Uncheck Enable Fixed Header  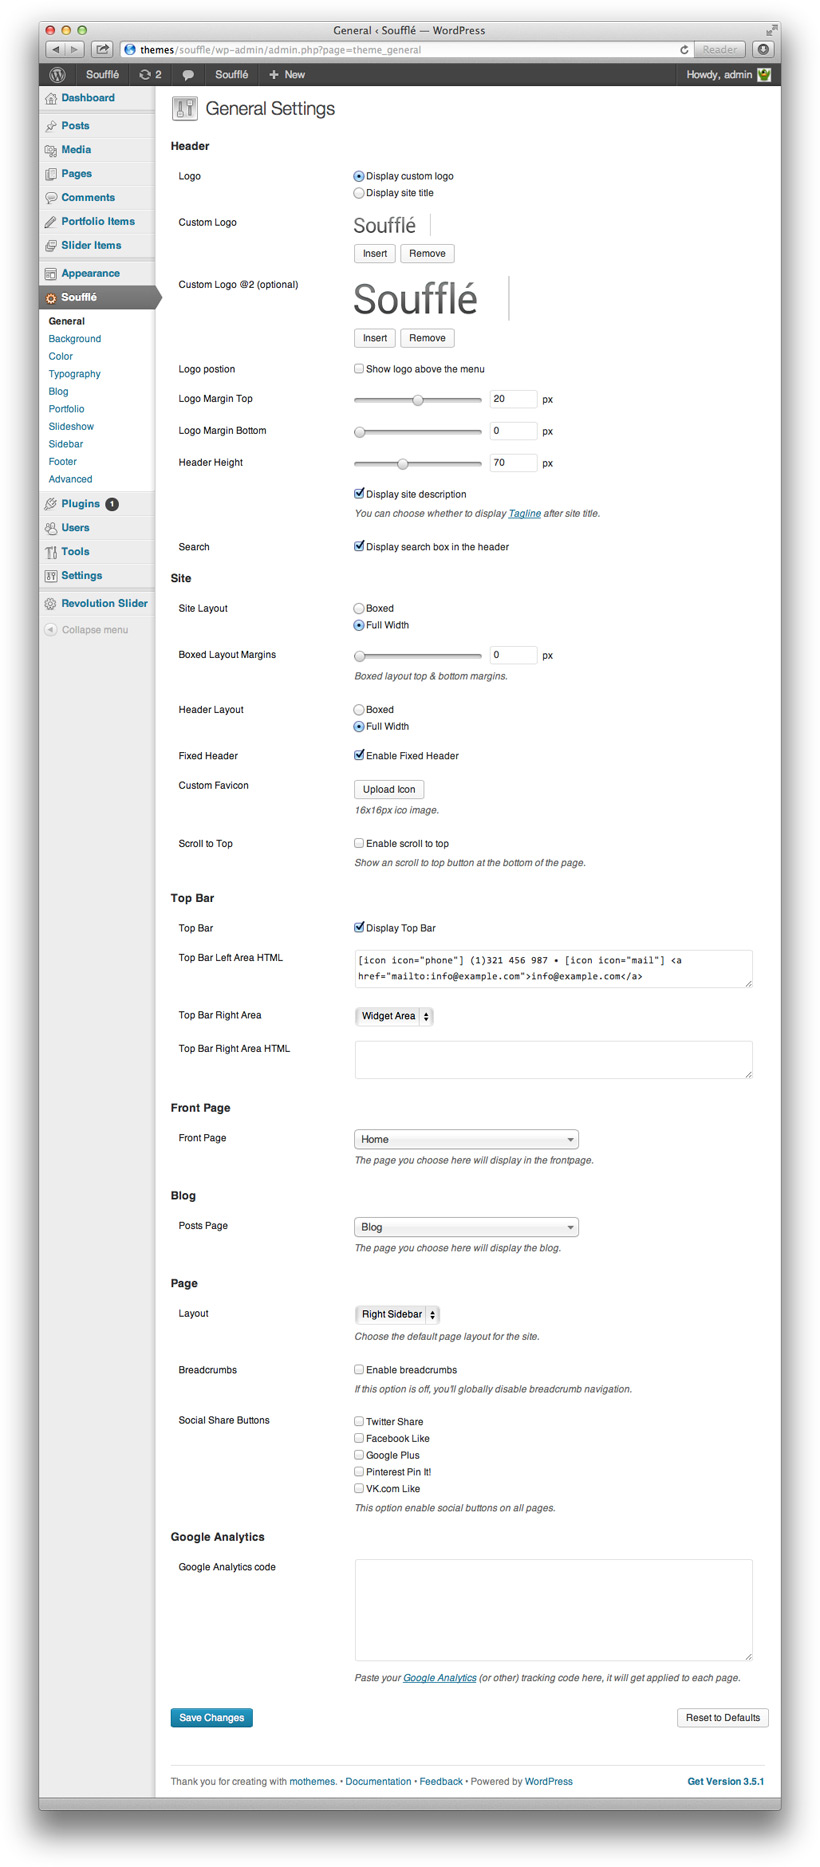pyautogui.click(x=359, y=755)
